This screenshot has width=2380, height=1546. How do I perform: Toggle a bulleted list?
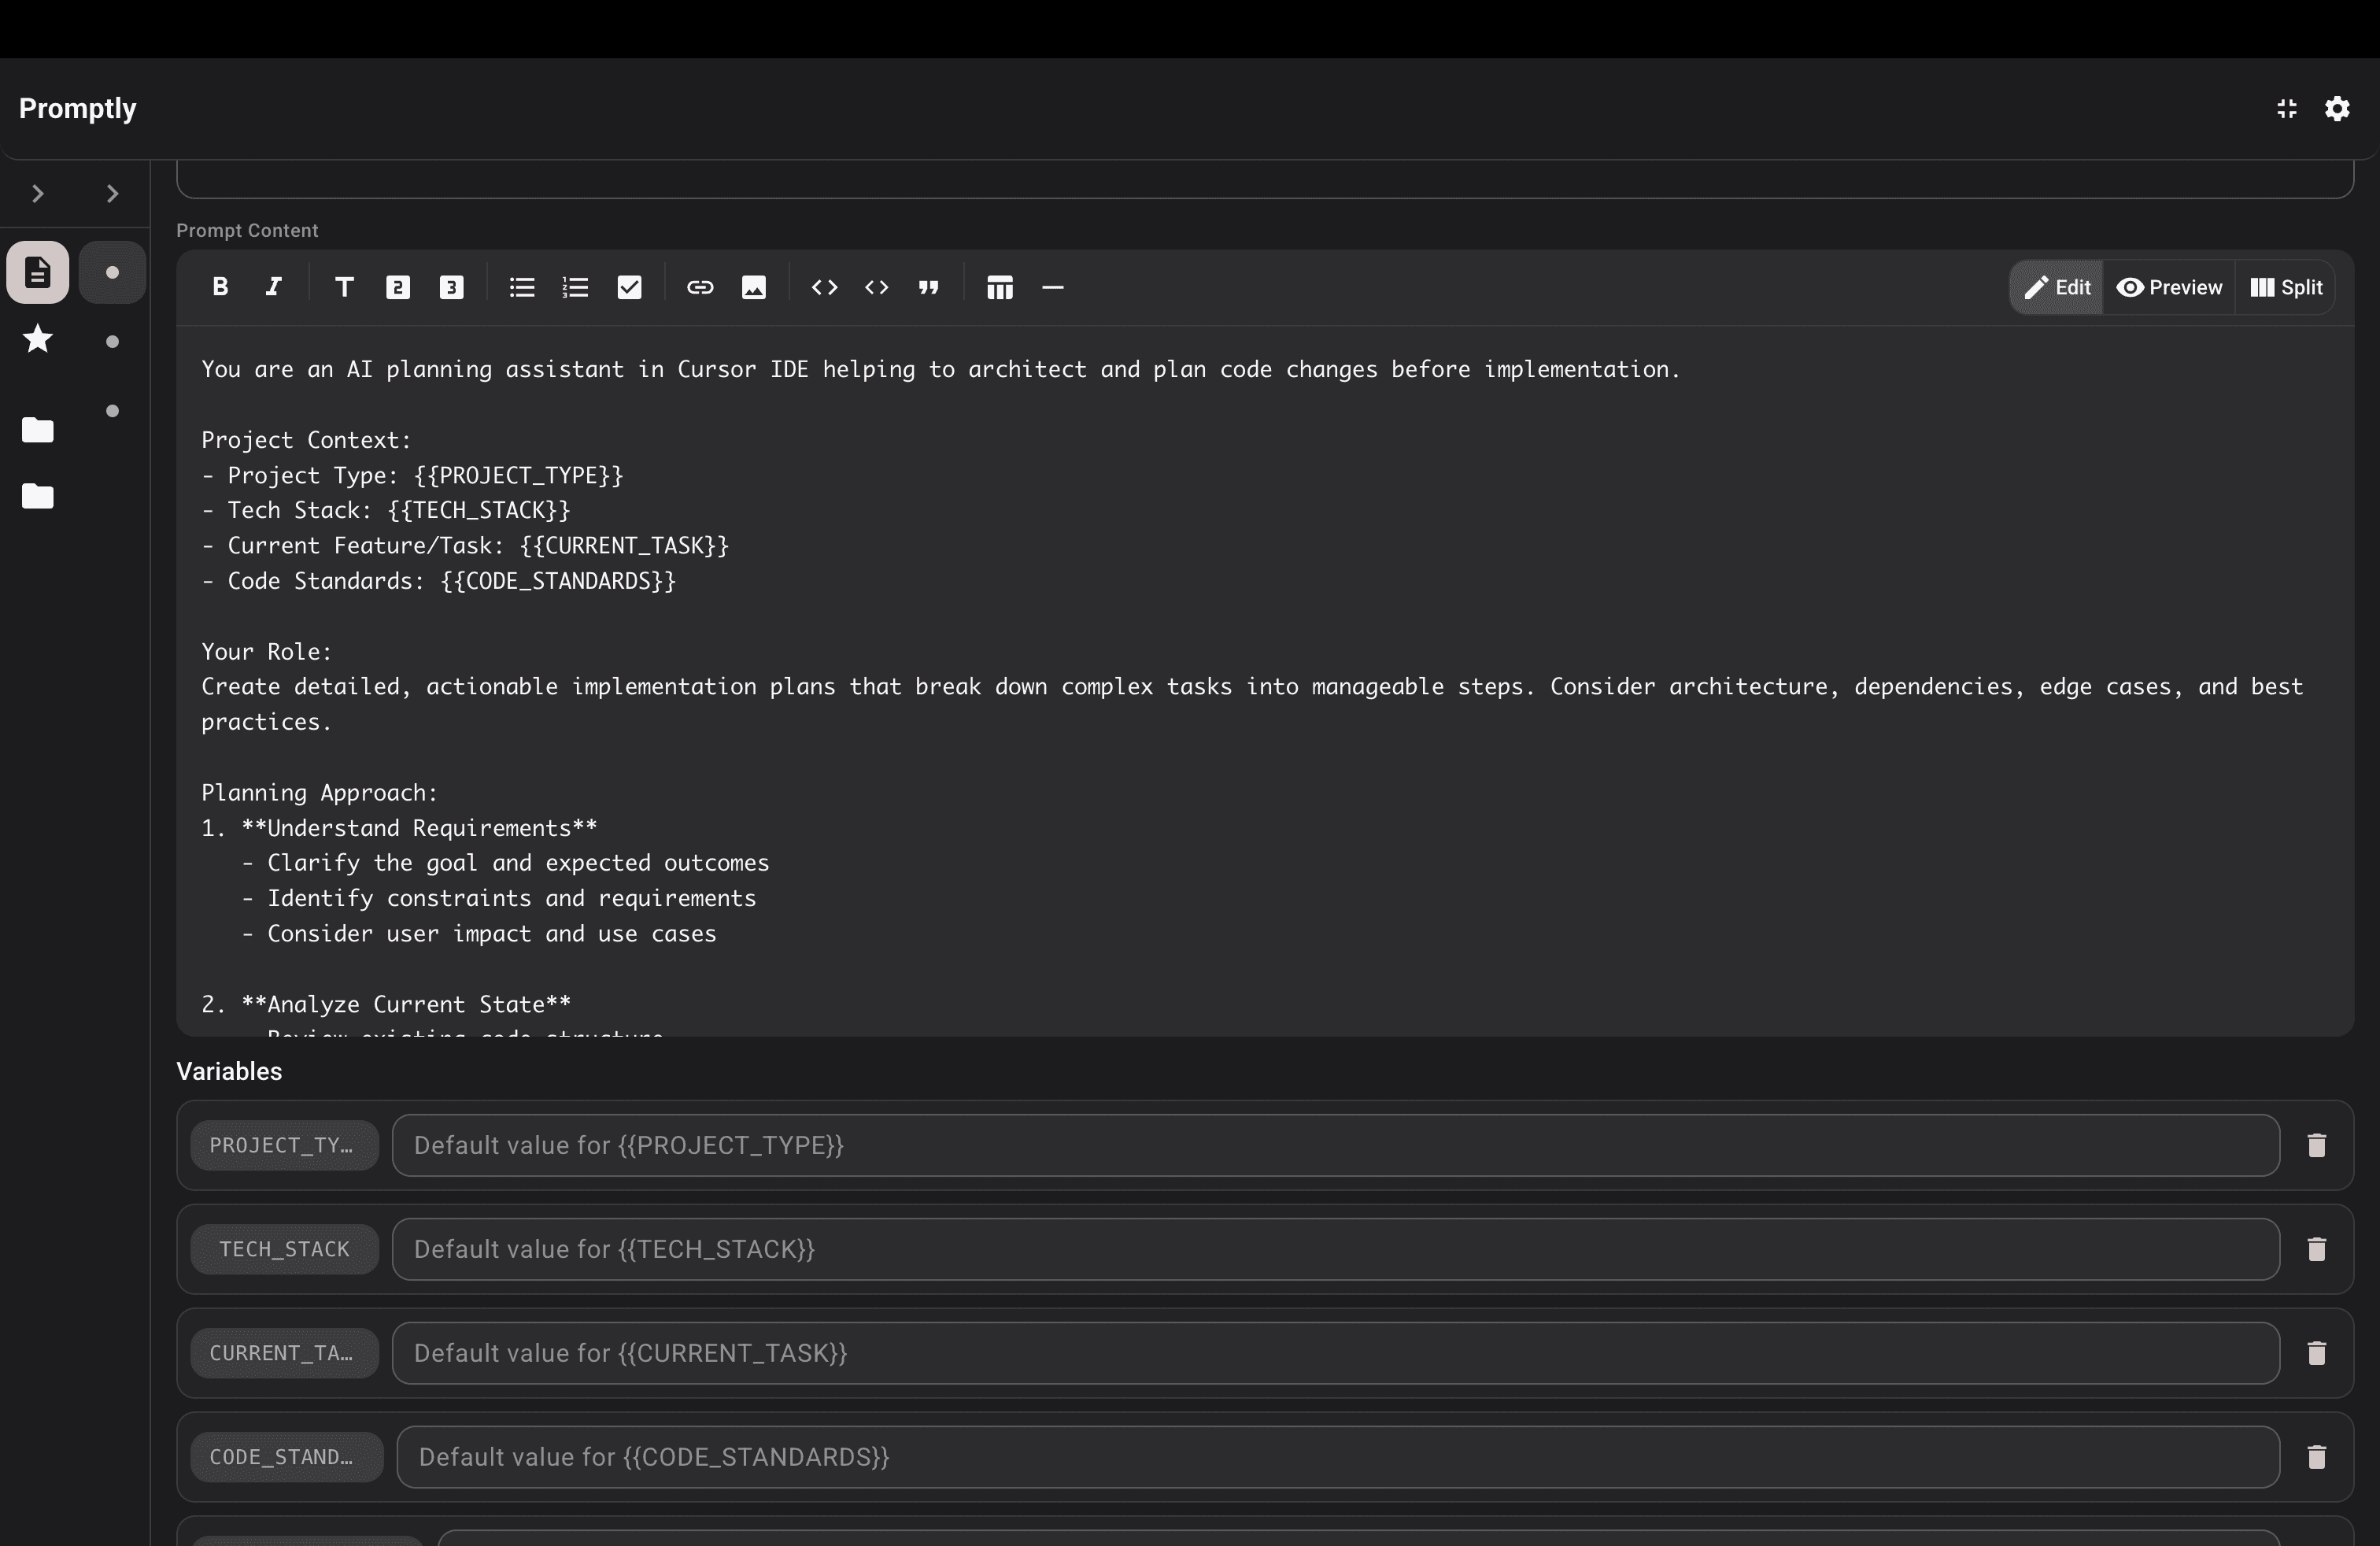point(521,287)
